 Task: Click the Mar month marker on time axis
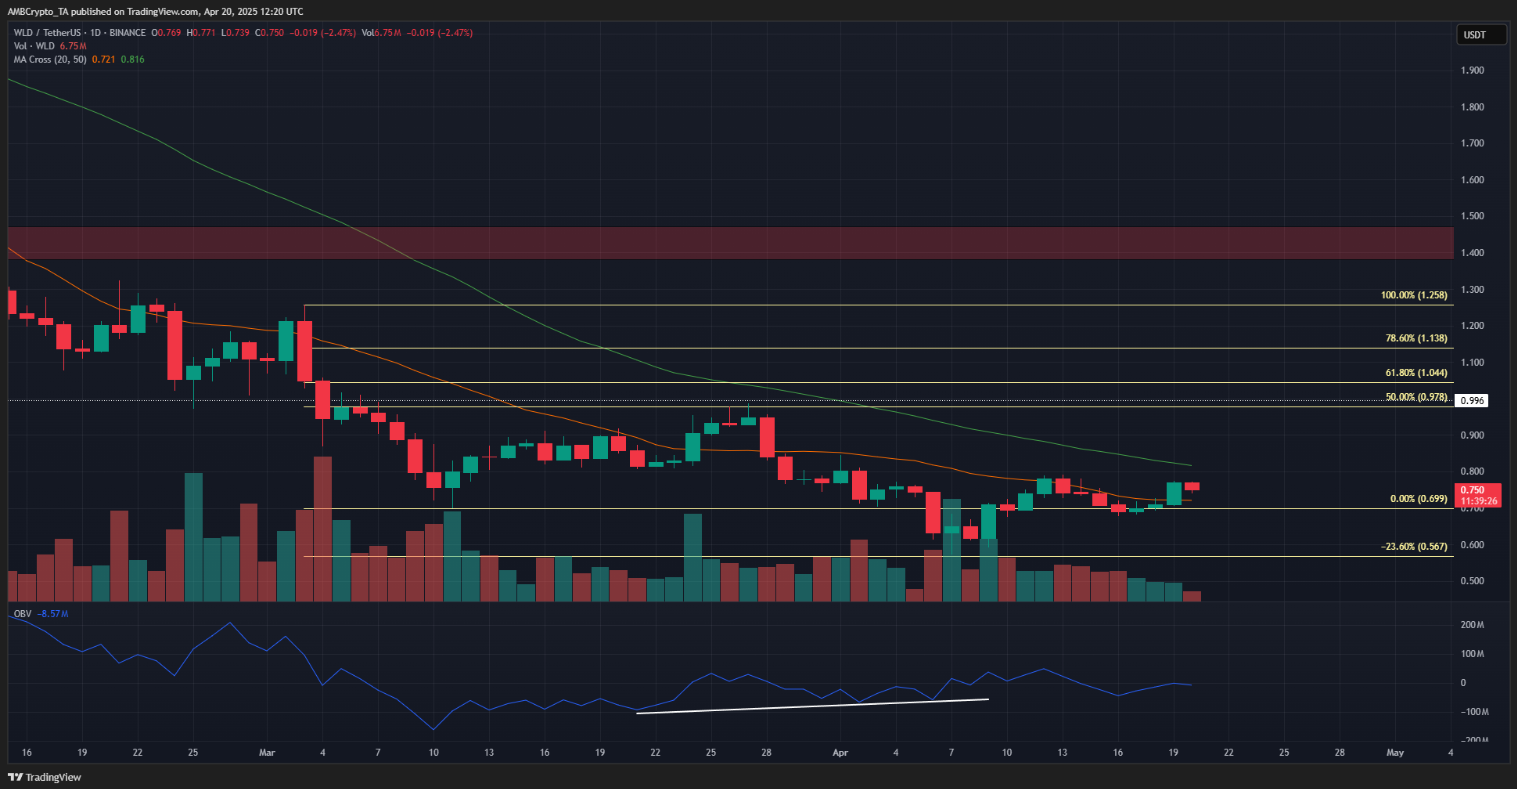[268, 751]
